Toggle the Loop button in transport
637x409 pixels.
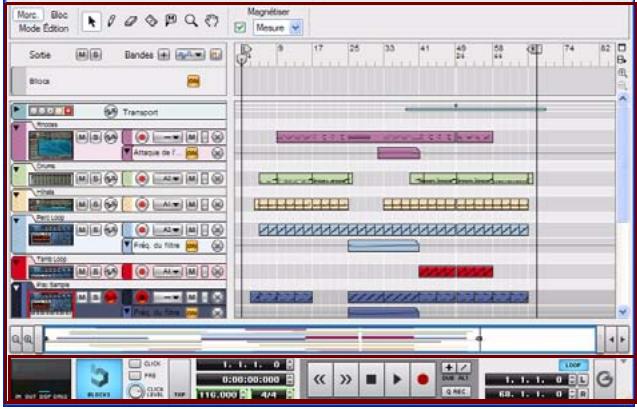tap(573, 365)
